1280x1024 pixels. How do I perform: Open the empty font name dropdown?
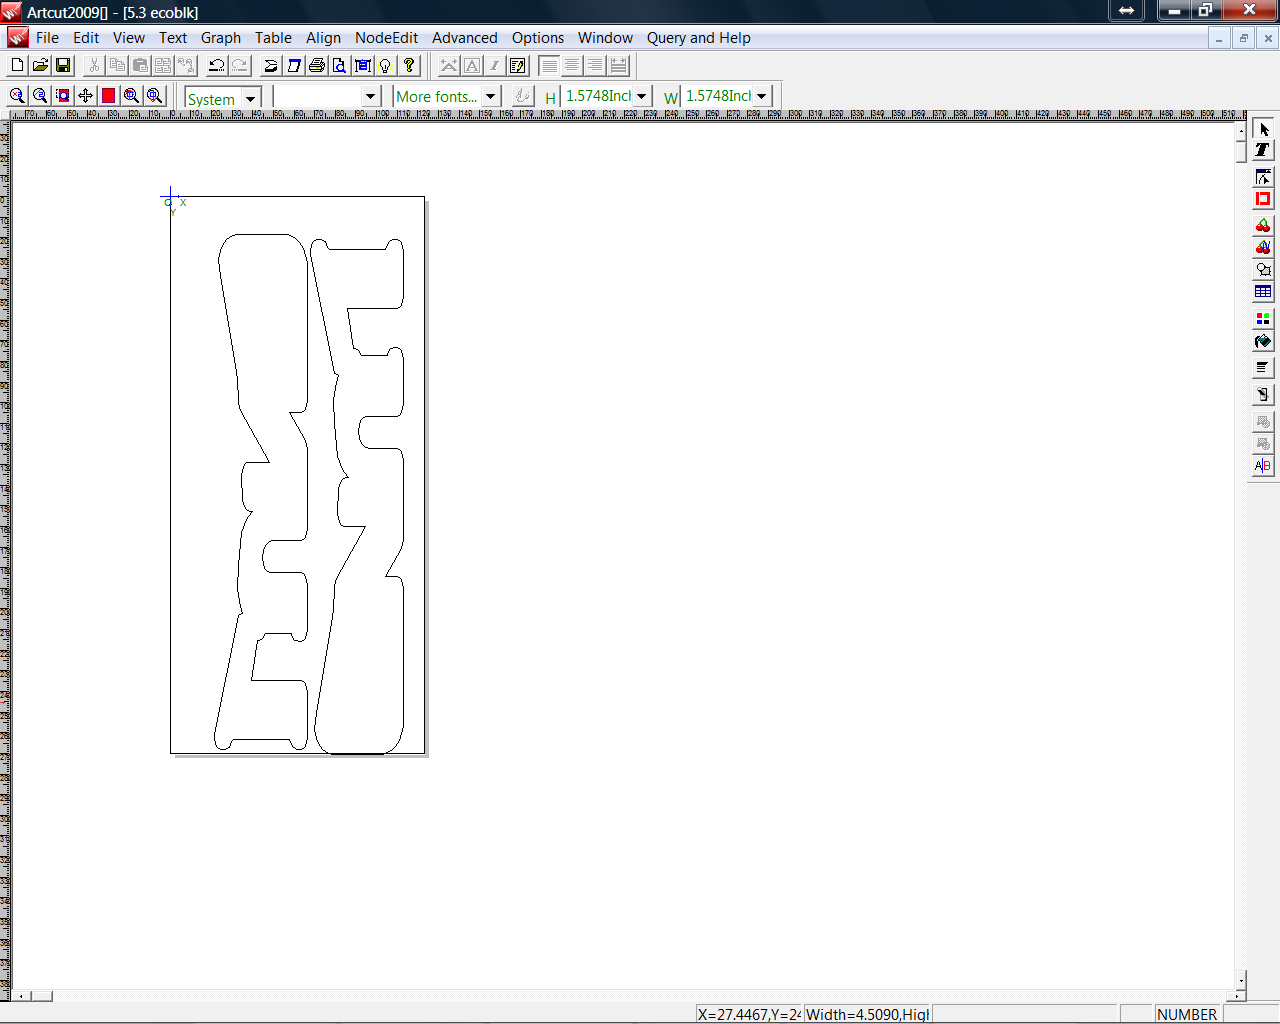(x=371, y=96)
